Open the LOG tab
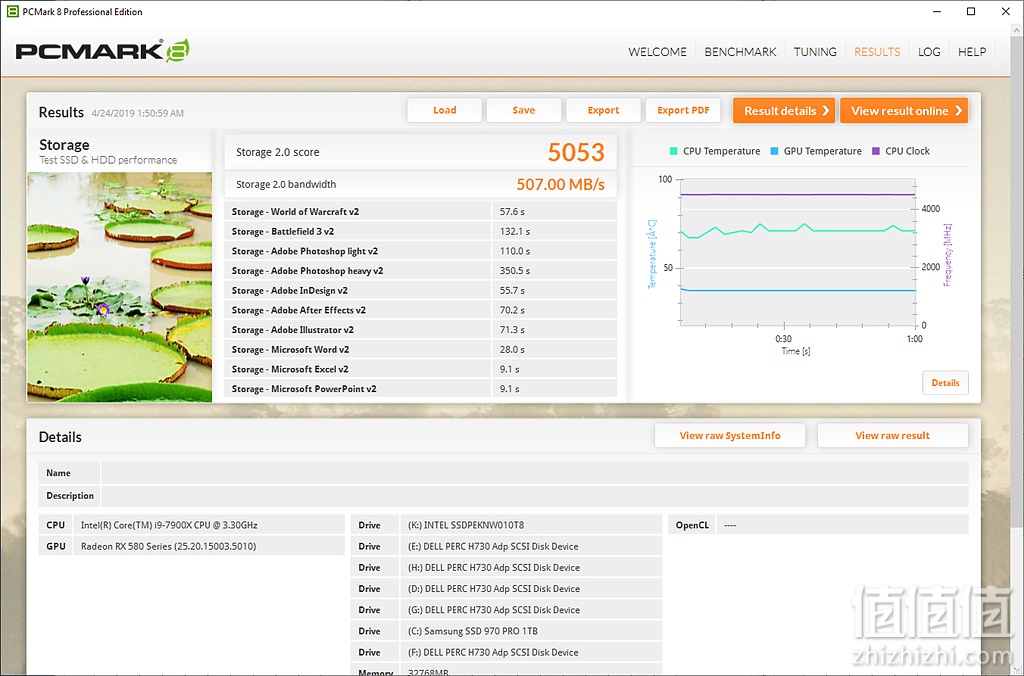The width and height of the screenshot is (1024, 676). click(x=929, y=52)
